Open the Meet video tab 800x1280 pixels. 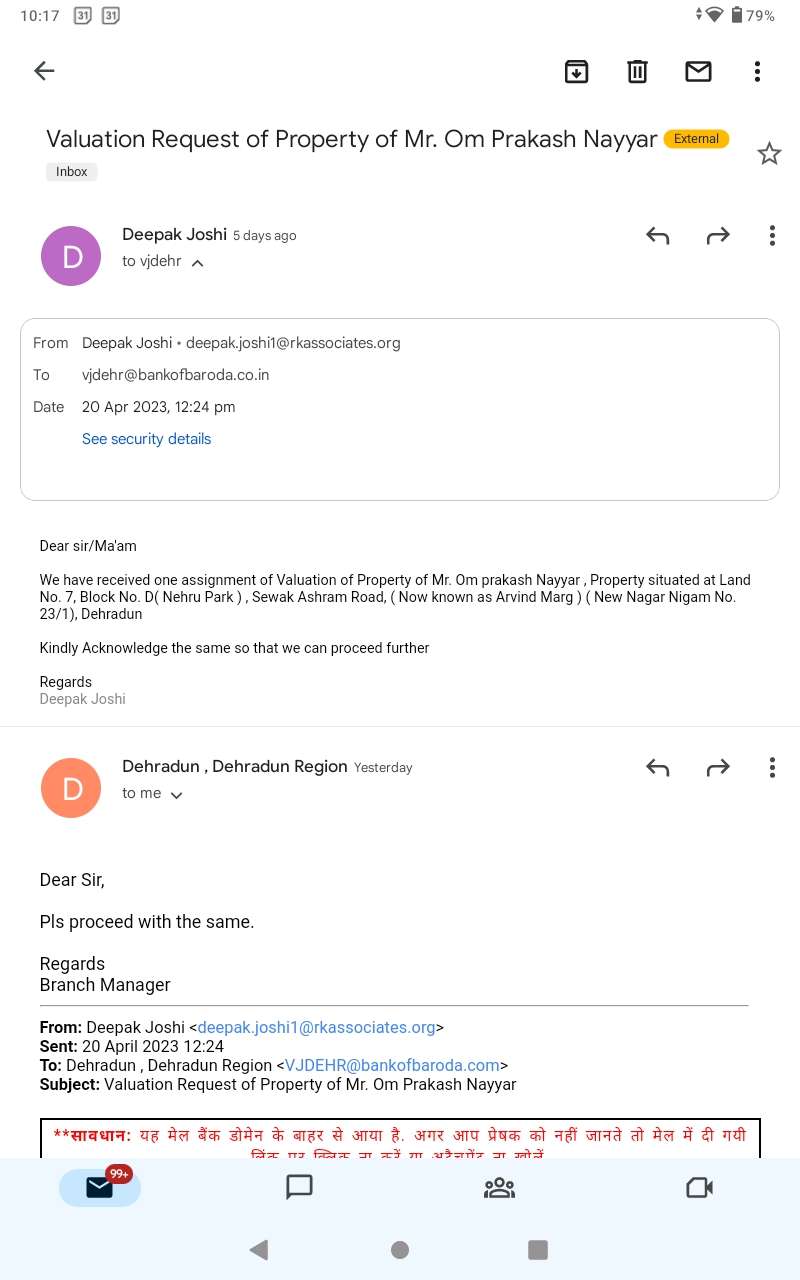point(699,1187)
